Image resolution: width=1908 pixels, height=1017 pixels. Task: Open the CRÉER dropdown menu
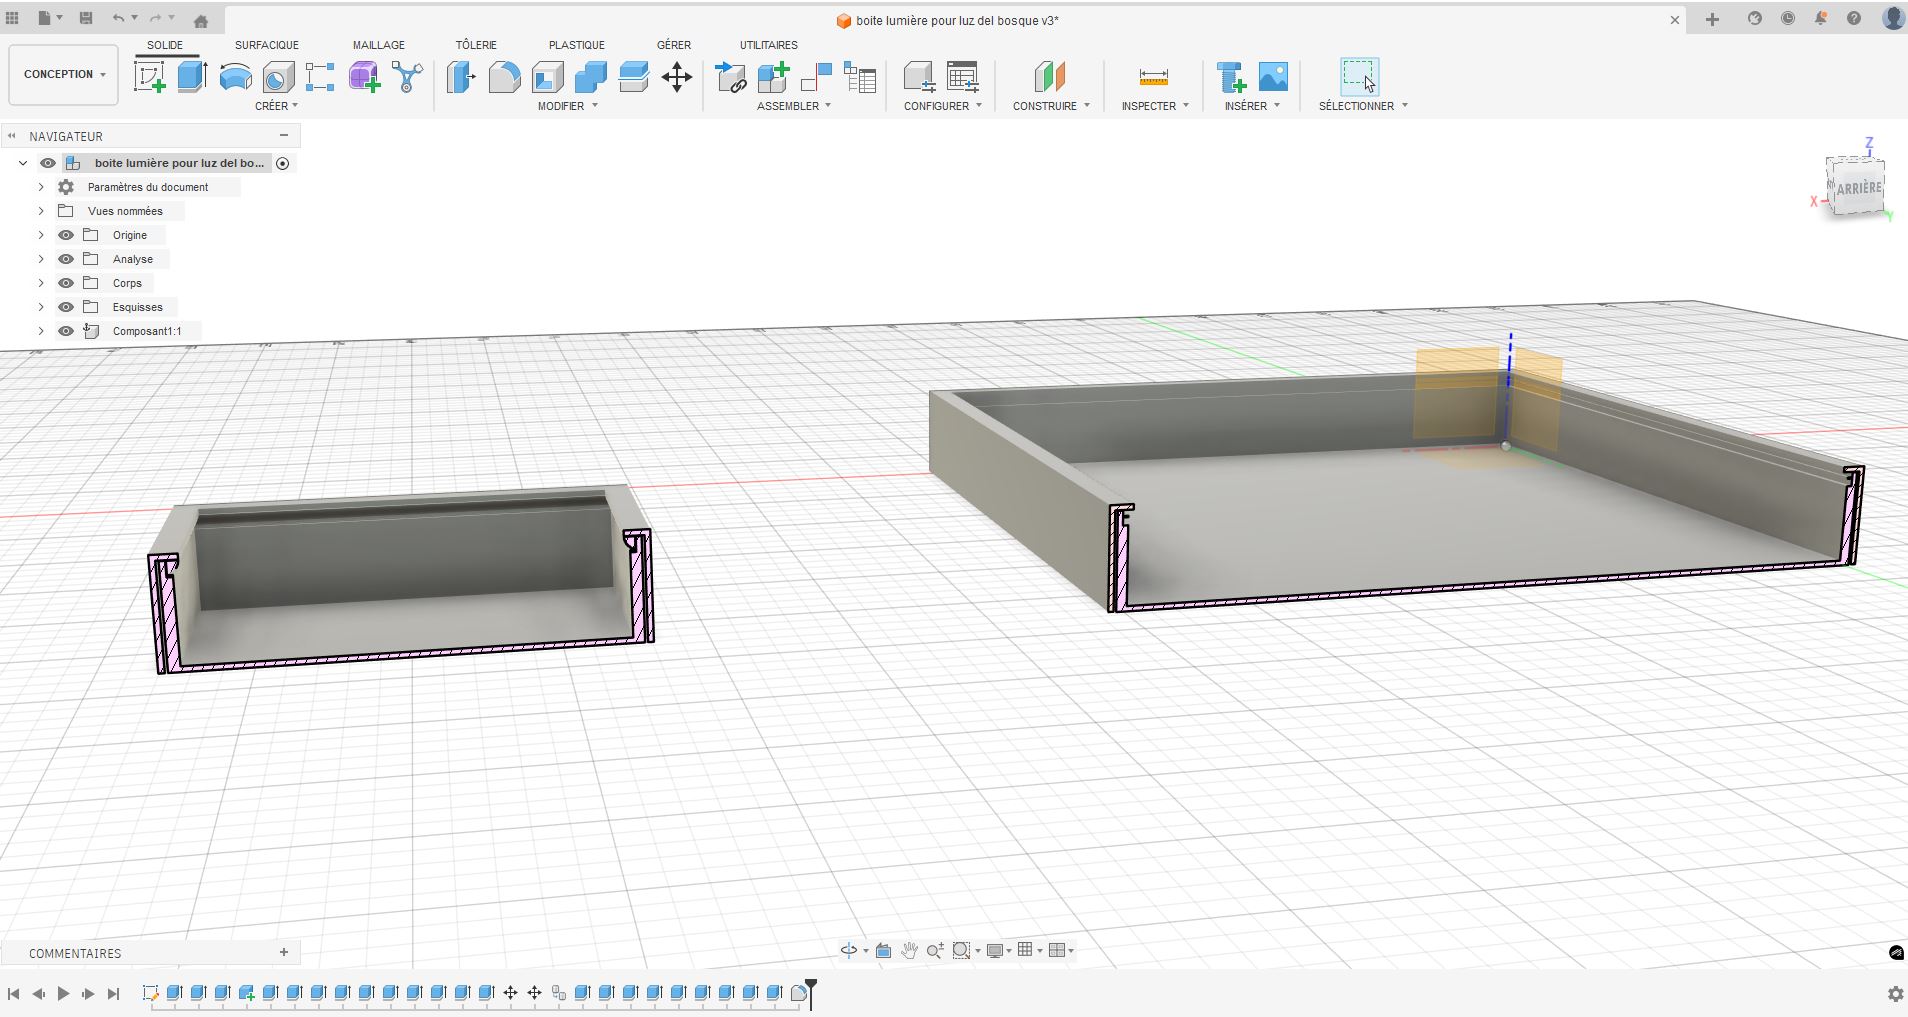pos(276,106)
